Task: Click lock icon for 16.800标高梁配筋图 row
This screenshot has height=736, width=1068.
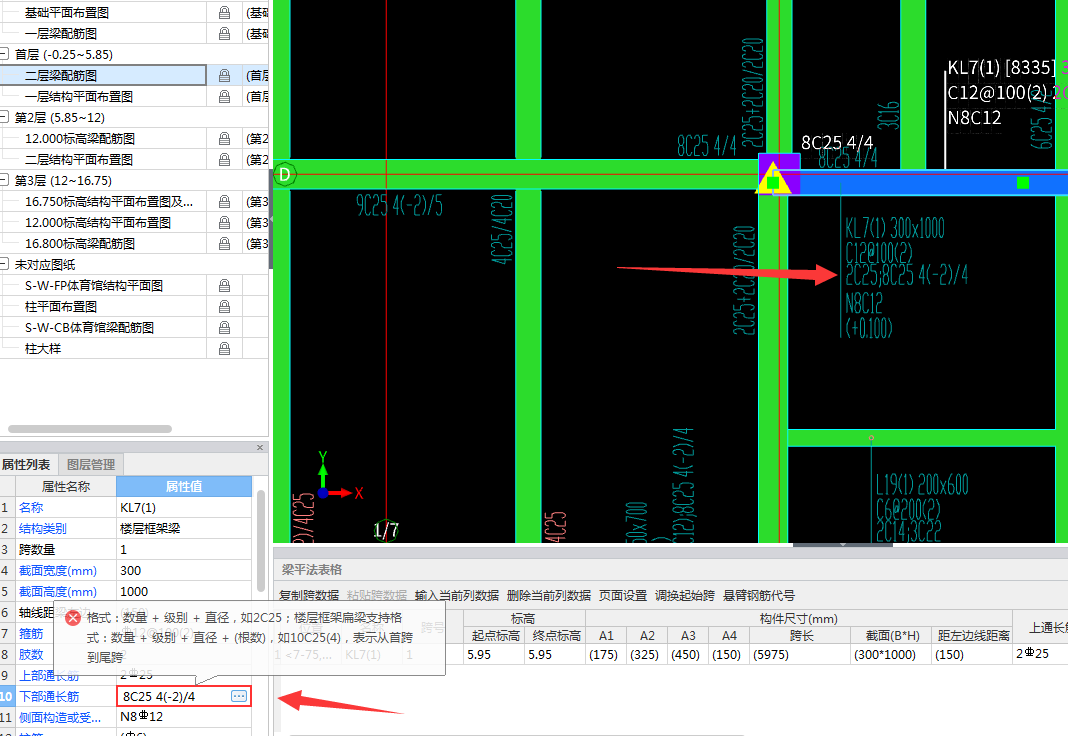Action: [224, 244]
